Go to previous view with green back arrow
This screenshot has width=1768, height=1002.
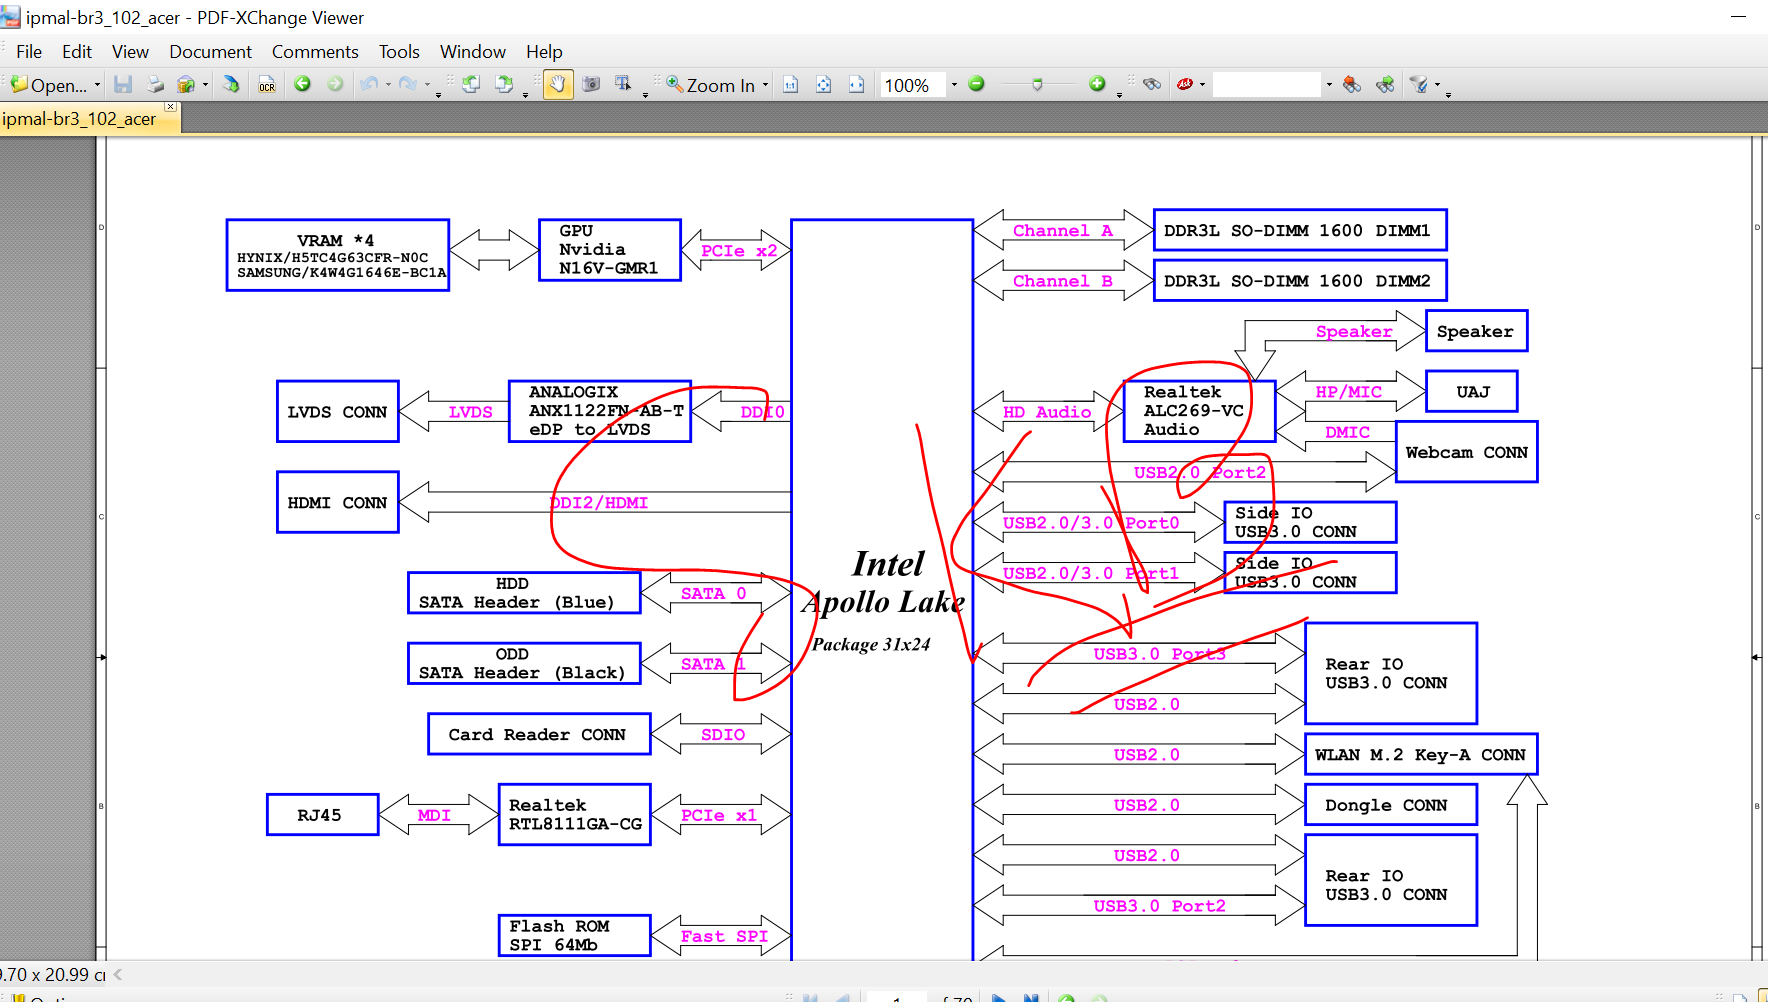coord(302,85)
